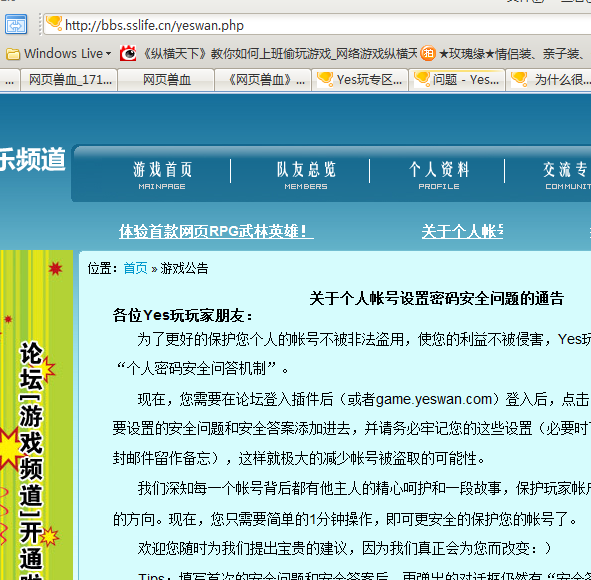Open 交流专 COMMUNITY nav item
Image resolution: width=591 pixels, height=580 pixels.
(x=567, y=174)
